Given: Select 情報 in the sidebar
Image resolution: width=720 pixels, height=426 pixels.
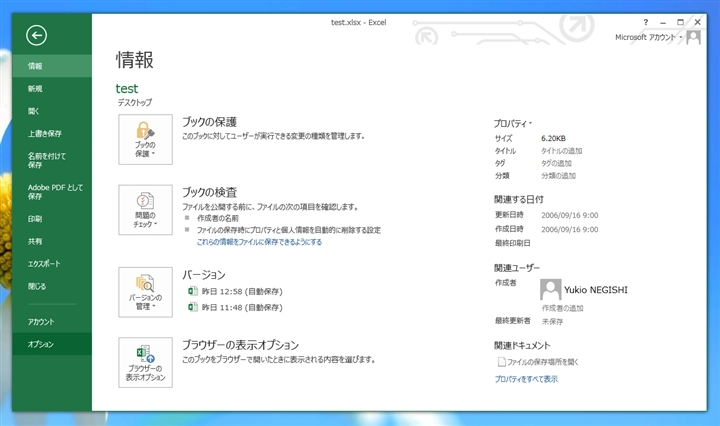Looking at the screenshot, I should pyautogui.click(x=52, y=66).
